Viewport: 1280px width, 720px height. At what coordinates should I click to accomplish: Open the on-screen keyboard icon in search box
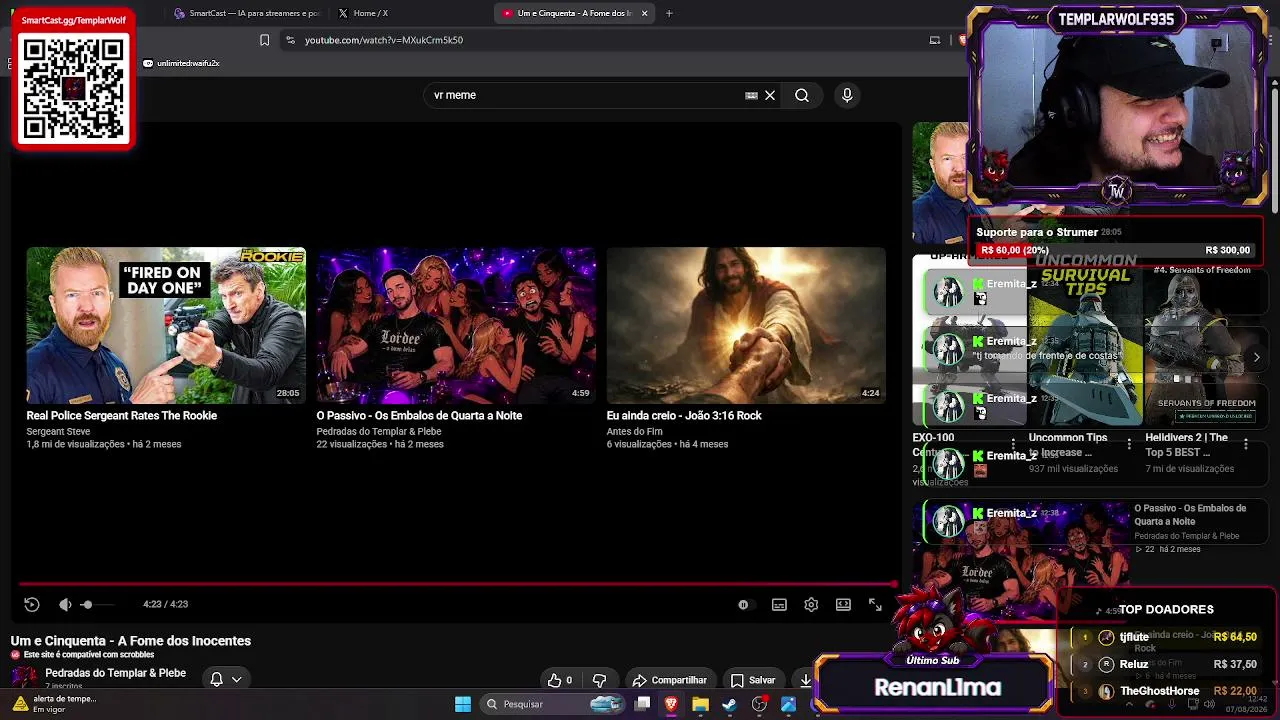(751, 95)
